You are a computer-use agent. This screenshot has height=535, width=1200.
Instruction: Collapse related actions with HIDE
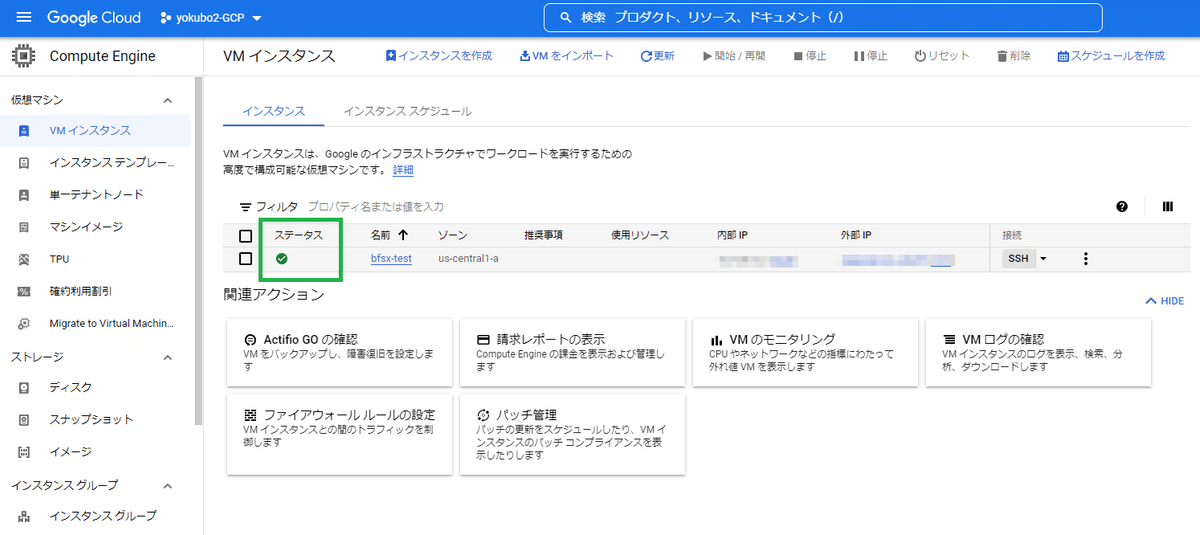coord(1164,300)
